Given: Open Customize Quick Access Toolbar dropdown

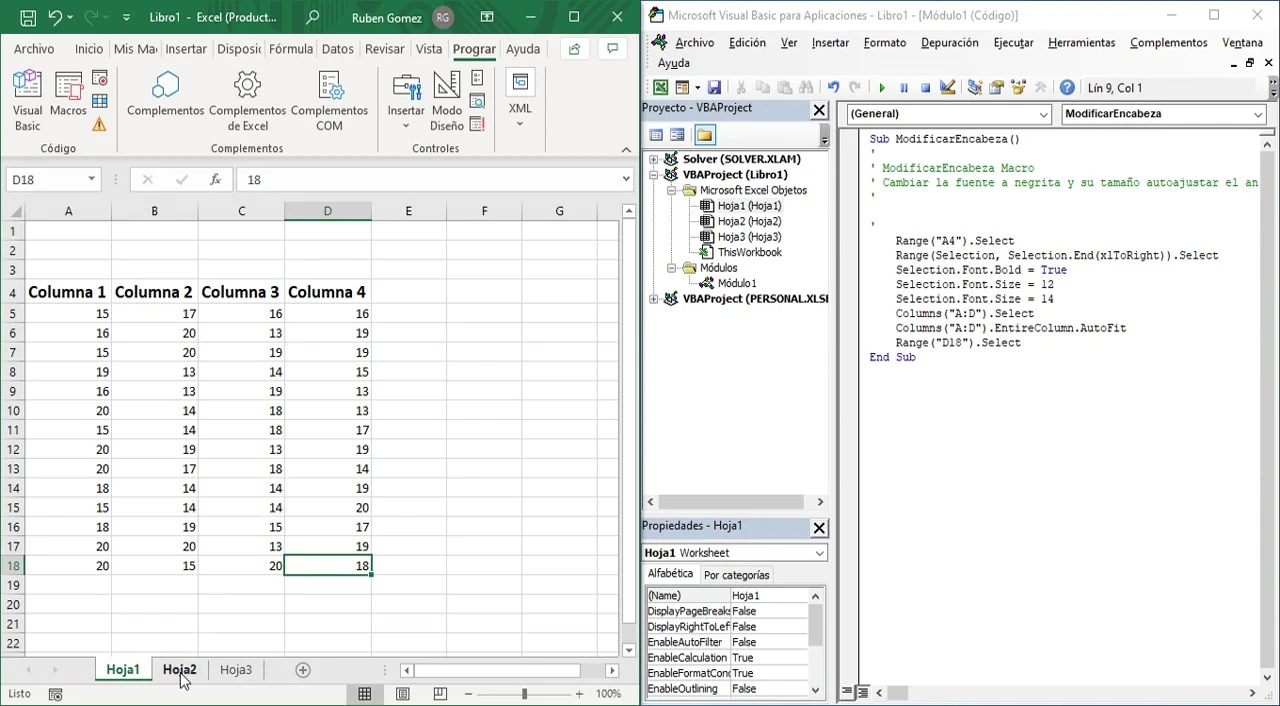Looking at the screenshot, I should click(126, 17).
